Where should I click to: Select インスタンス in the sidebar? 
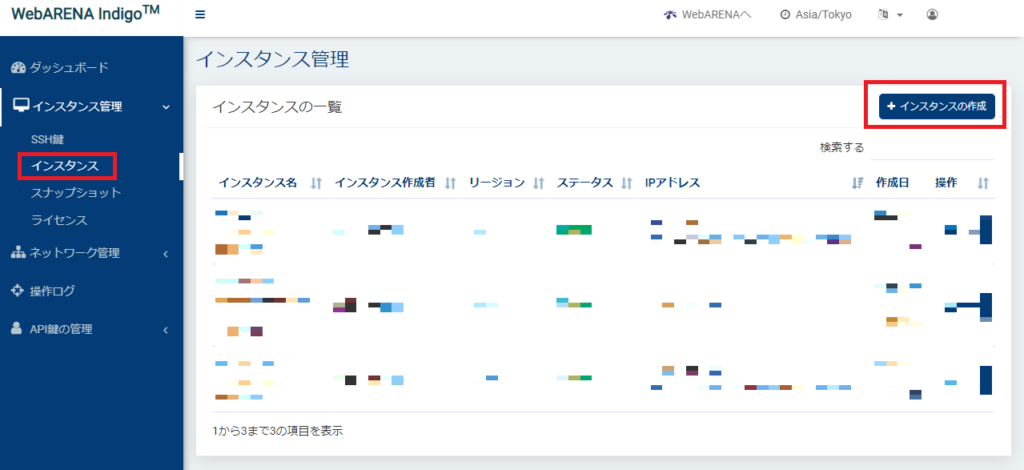click(x=65, y=166)
